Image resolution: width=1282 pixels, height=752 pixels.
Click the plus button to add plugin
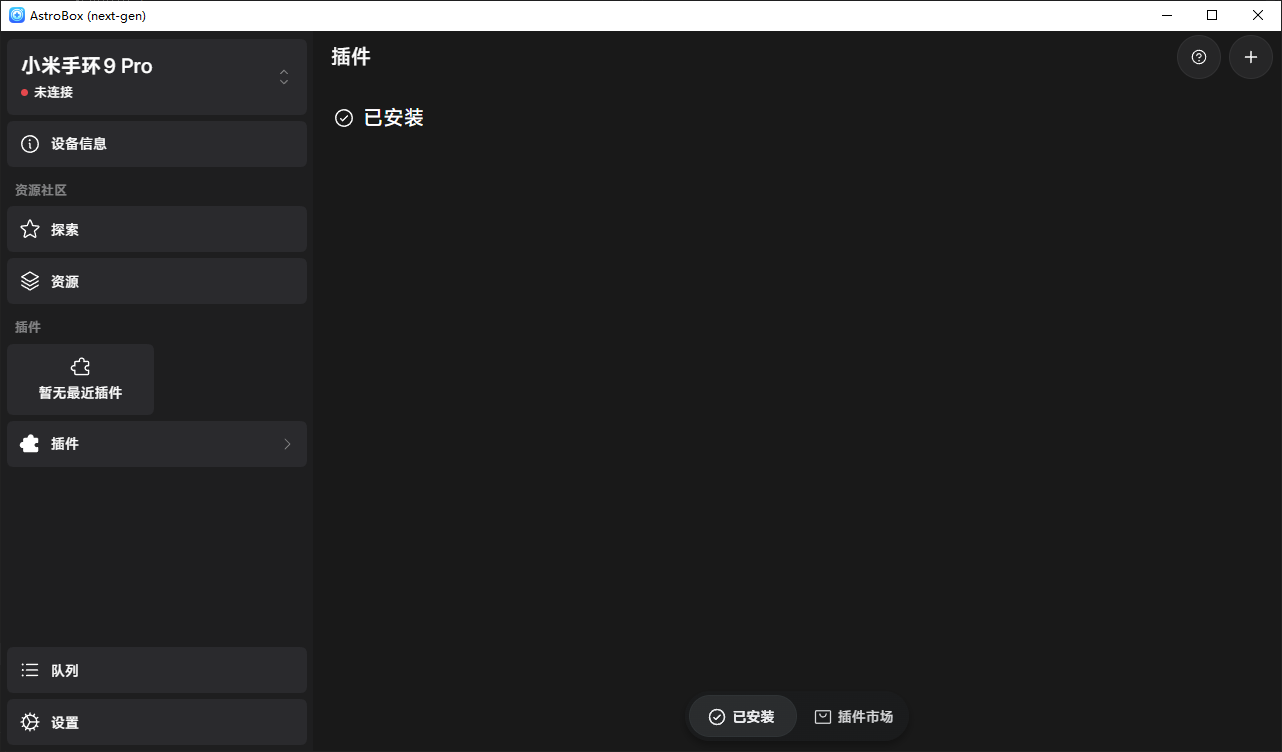[1251, 57]
